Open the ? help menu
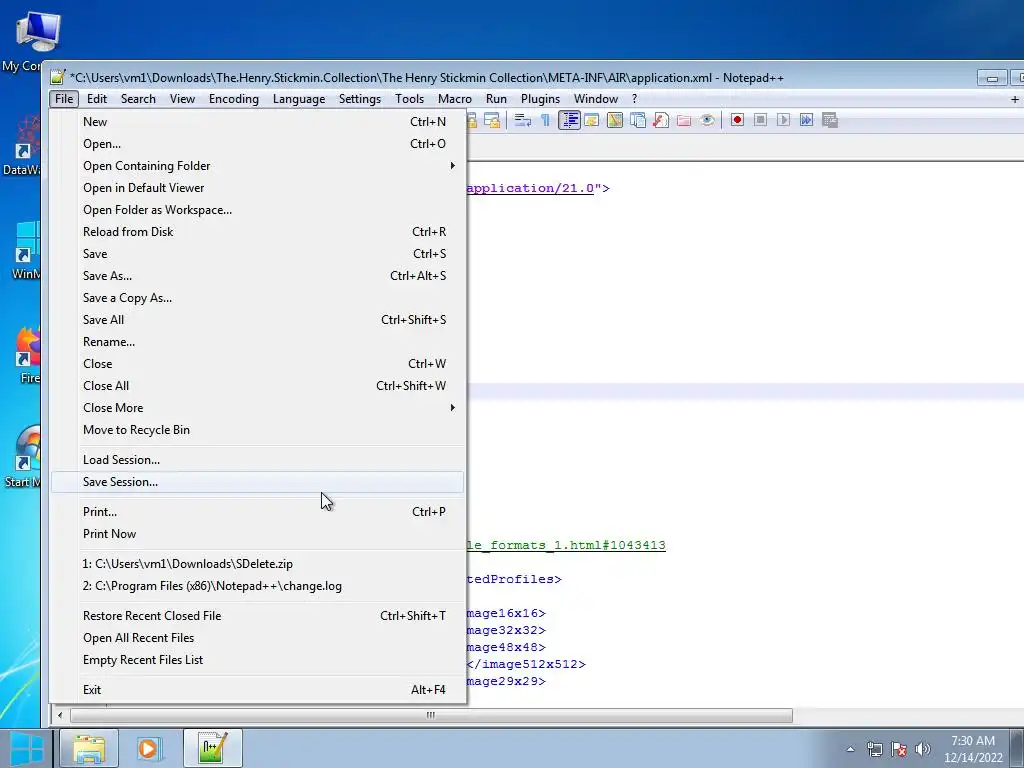Image resolution: width=1024 pixels, height=768 pixels. pyautogui.click(x=634, y=99)
